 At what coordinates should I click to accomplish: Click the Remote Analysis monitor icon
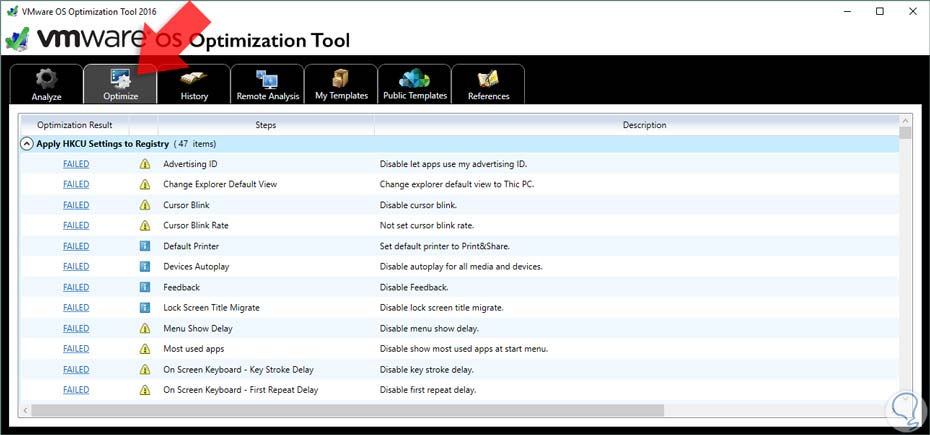[x=267, y=79]
